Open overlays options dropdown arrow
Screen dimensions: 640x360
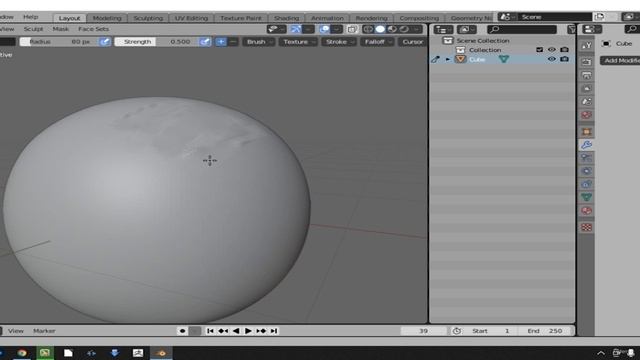336,29
